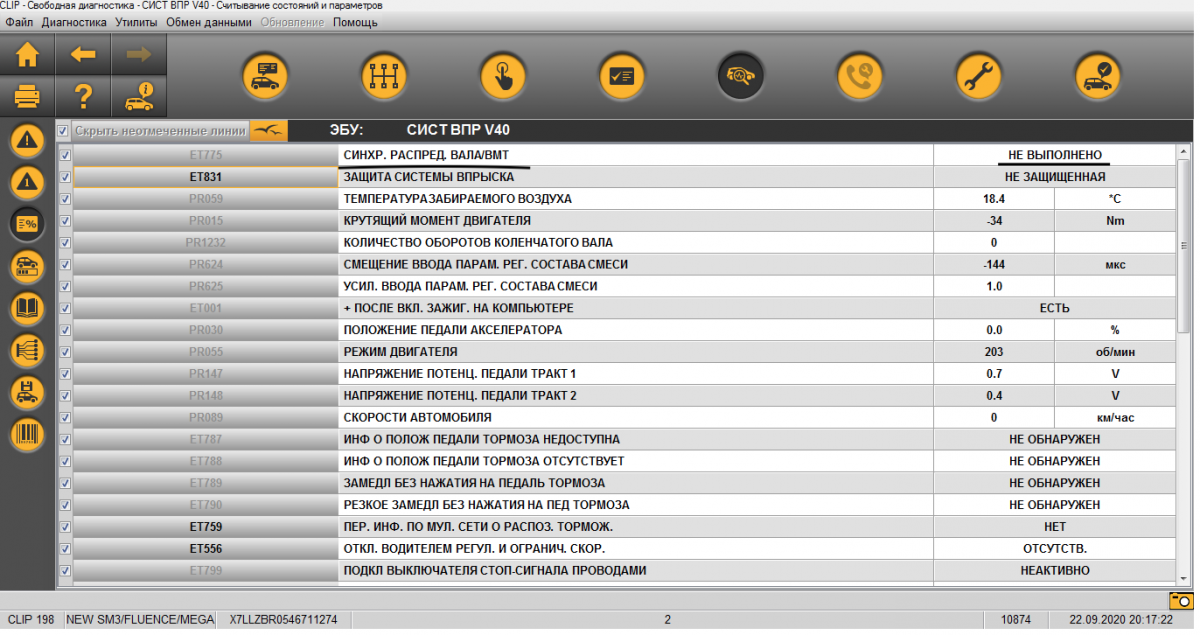1200x635 pixels.
Task: Click the barcode sidebar icon
Action: [x=27, y=434]
